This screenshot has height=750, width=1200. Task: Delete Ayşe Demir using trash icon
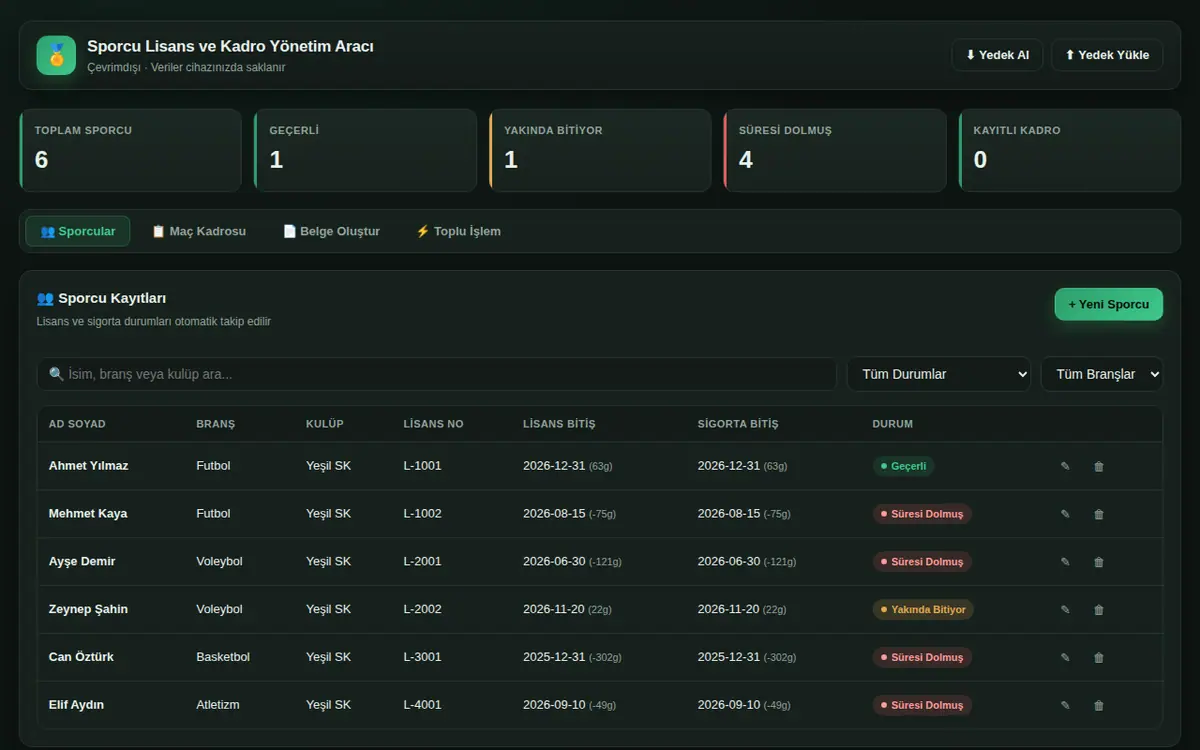1099,562
